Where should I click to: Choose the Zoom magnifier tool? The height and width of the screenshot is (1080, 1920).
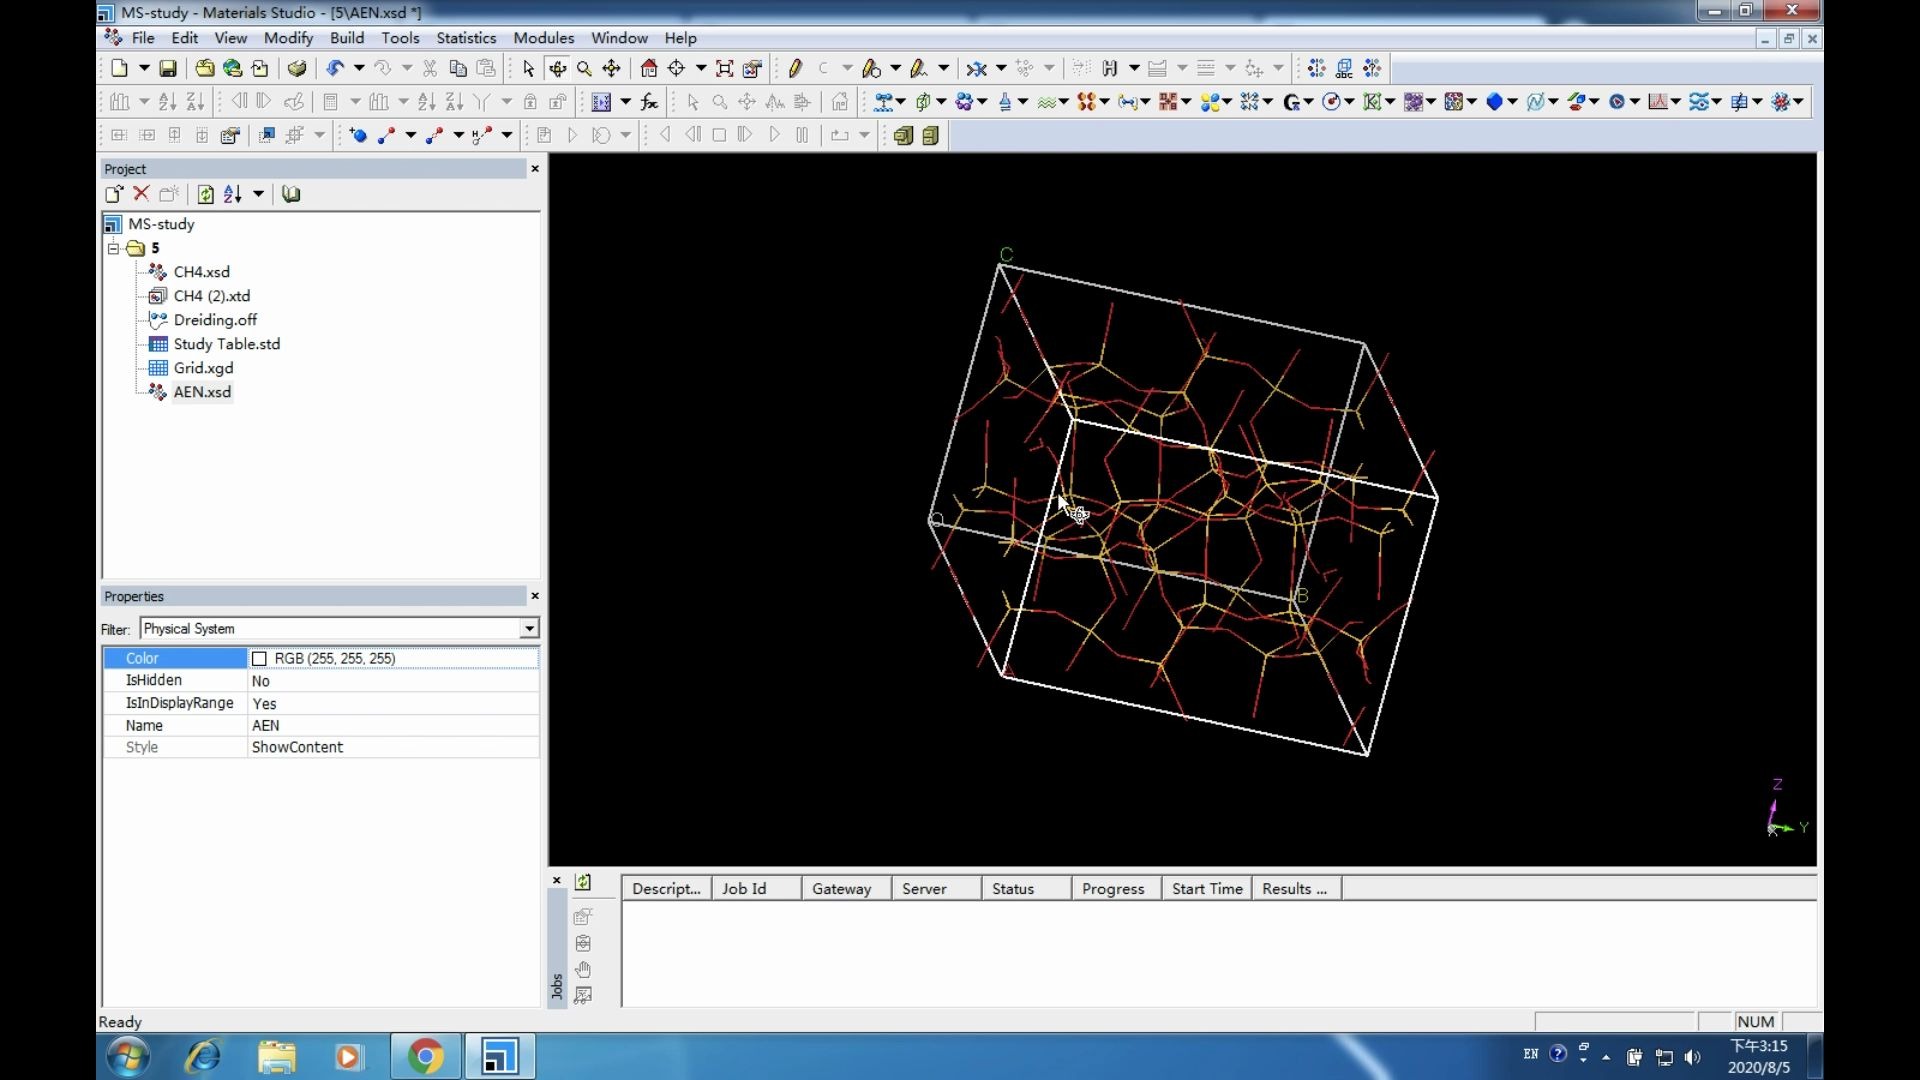pos(584,69)
